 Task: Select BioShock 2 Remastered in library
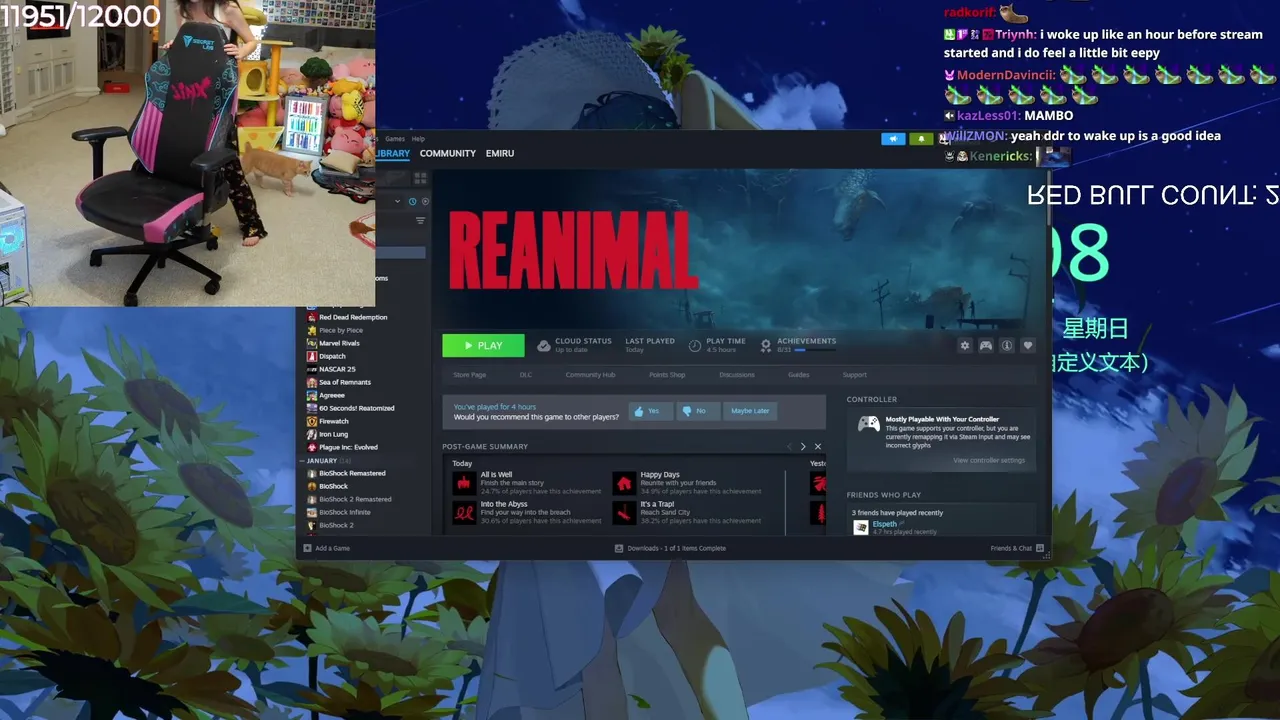[x=349, y=499]
